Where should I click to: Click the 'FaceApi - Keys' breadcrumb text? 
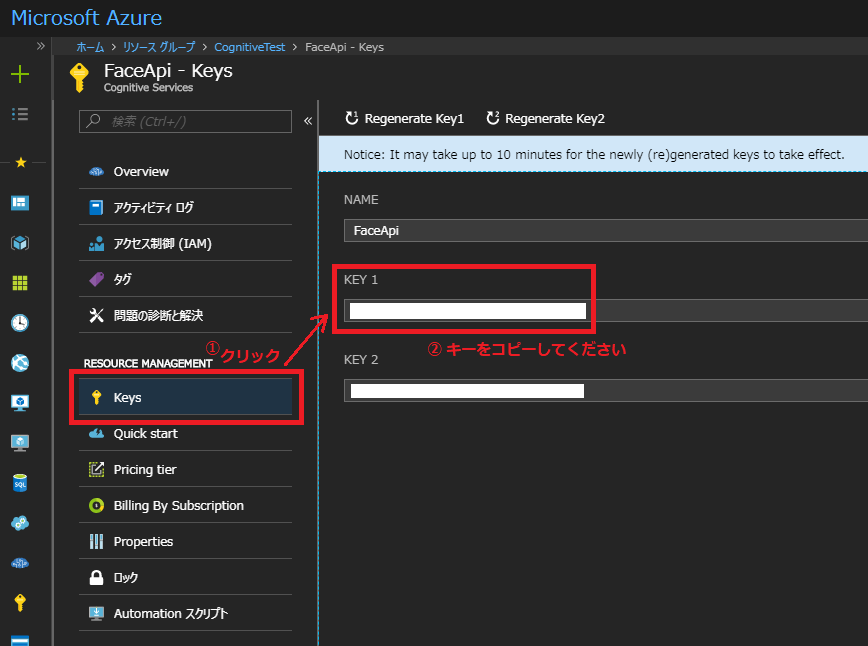344,47
